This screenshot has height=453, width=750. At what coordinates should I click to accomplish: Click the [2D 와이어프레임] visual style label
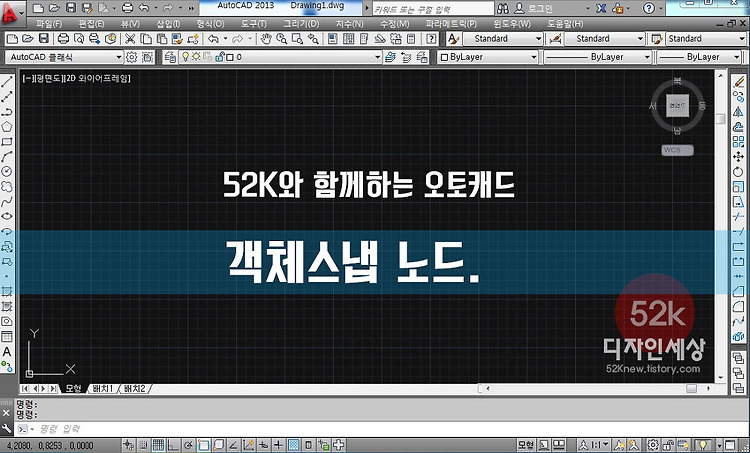tap(97, 78)
